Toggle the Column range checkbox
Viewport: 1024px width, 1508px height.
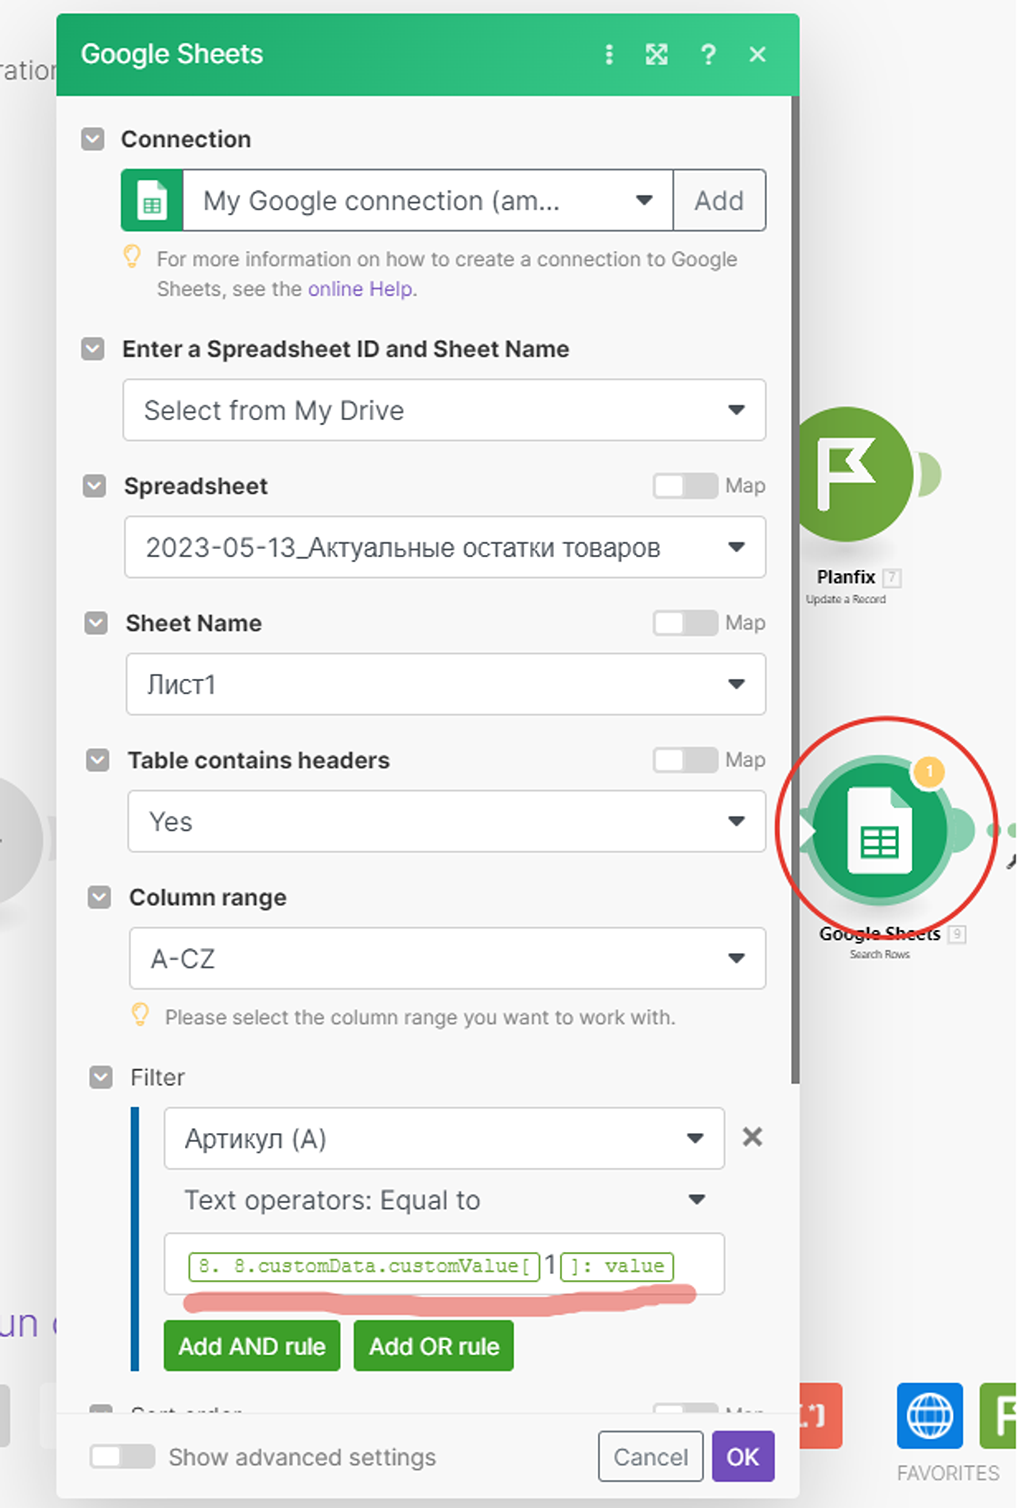99,897
